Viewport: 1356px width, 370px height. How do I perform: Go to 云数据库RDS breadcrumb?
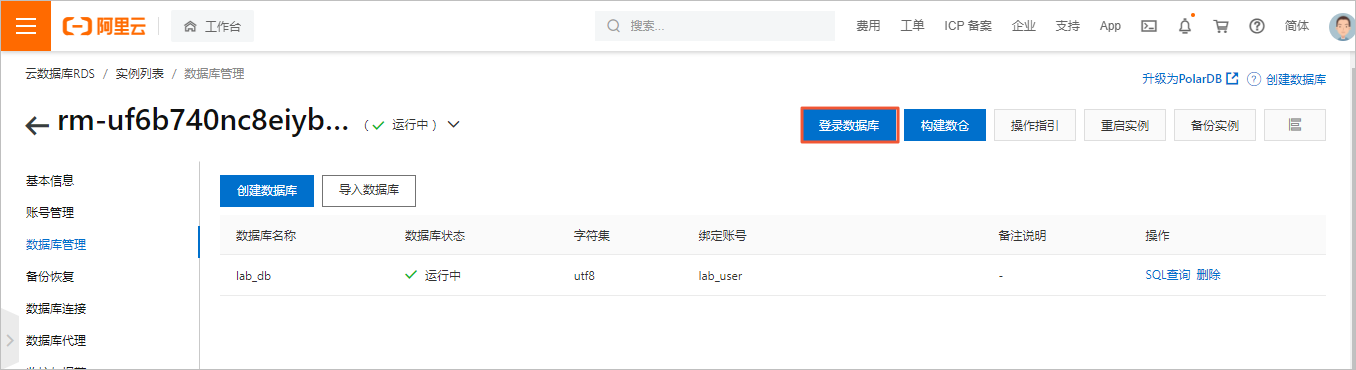coord(60,74)
